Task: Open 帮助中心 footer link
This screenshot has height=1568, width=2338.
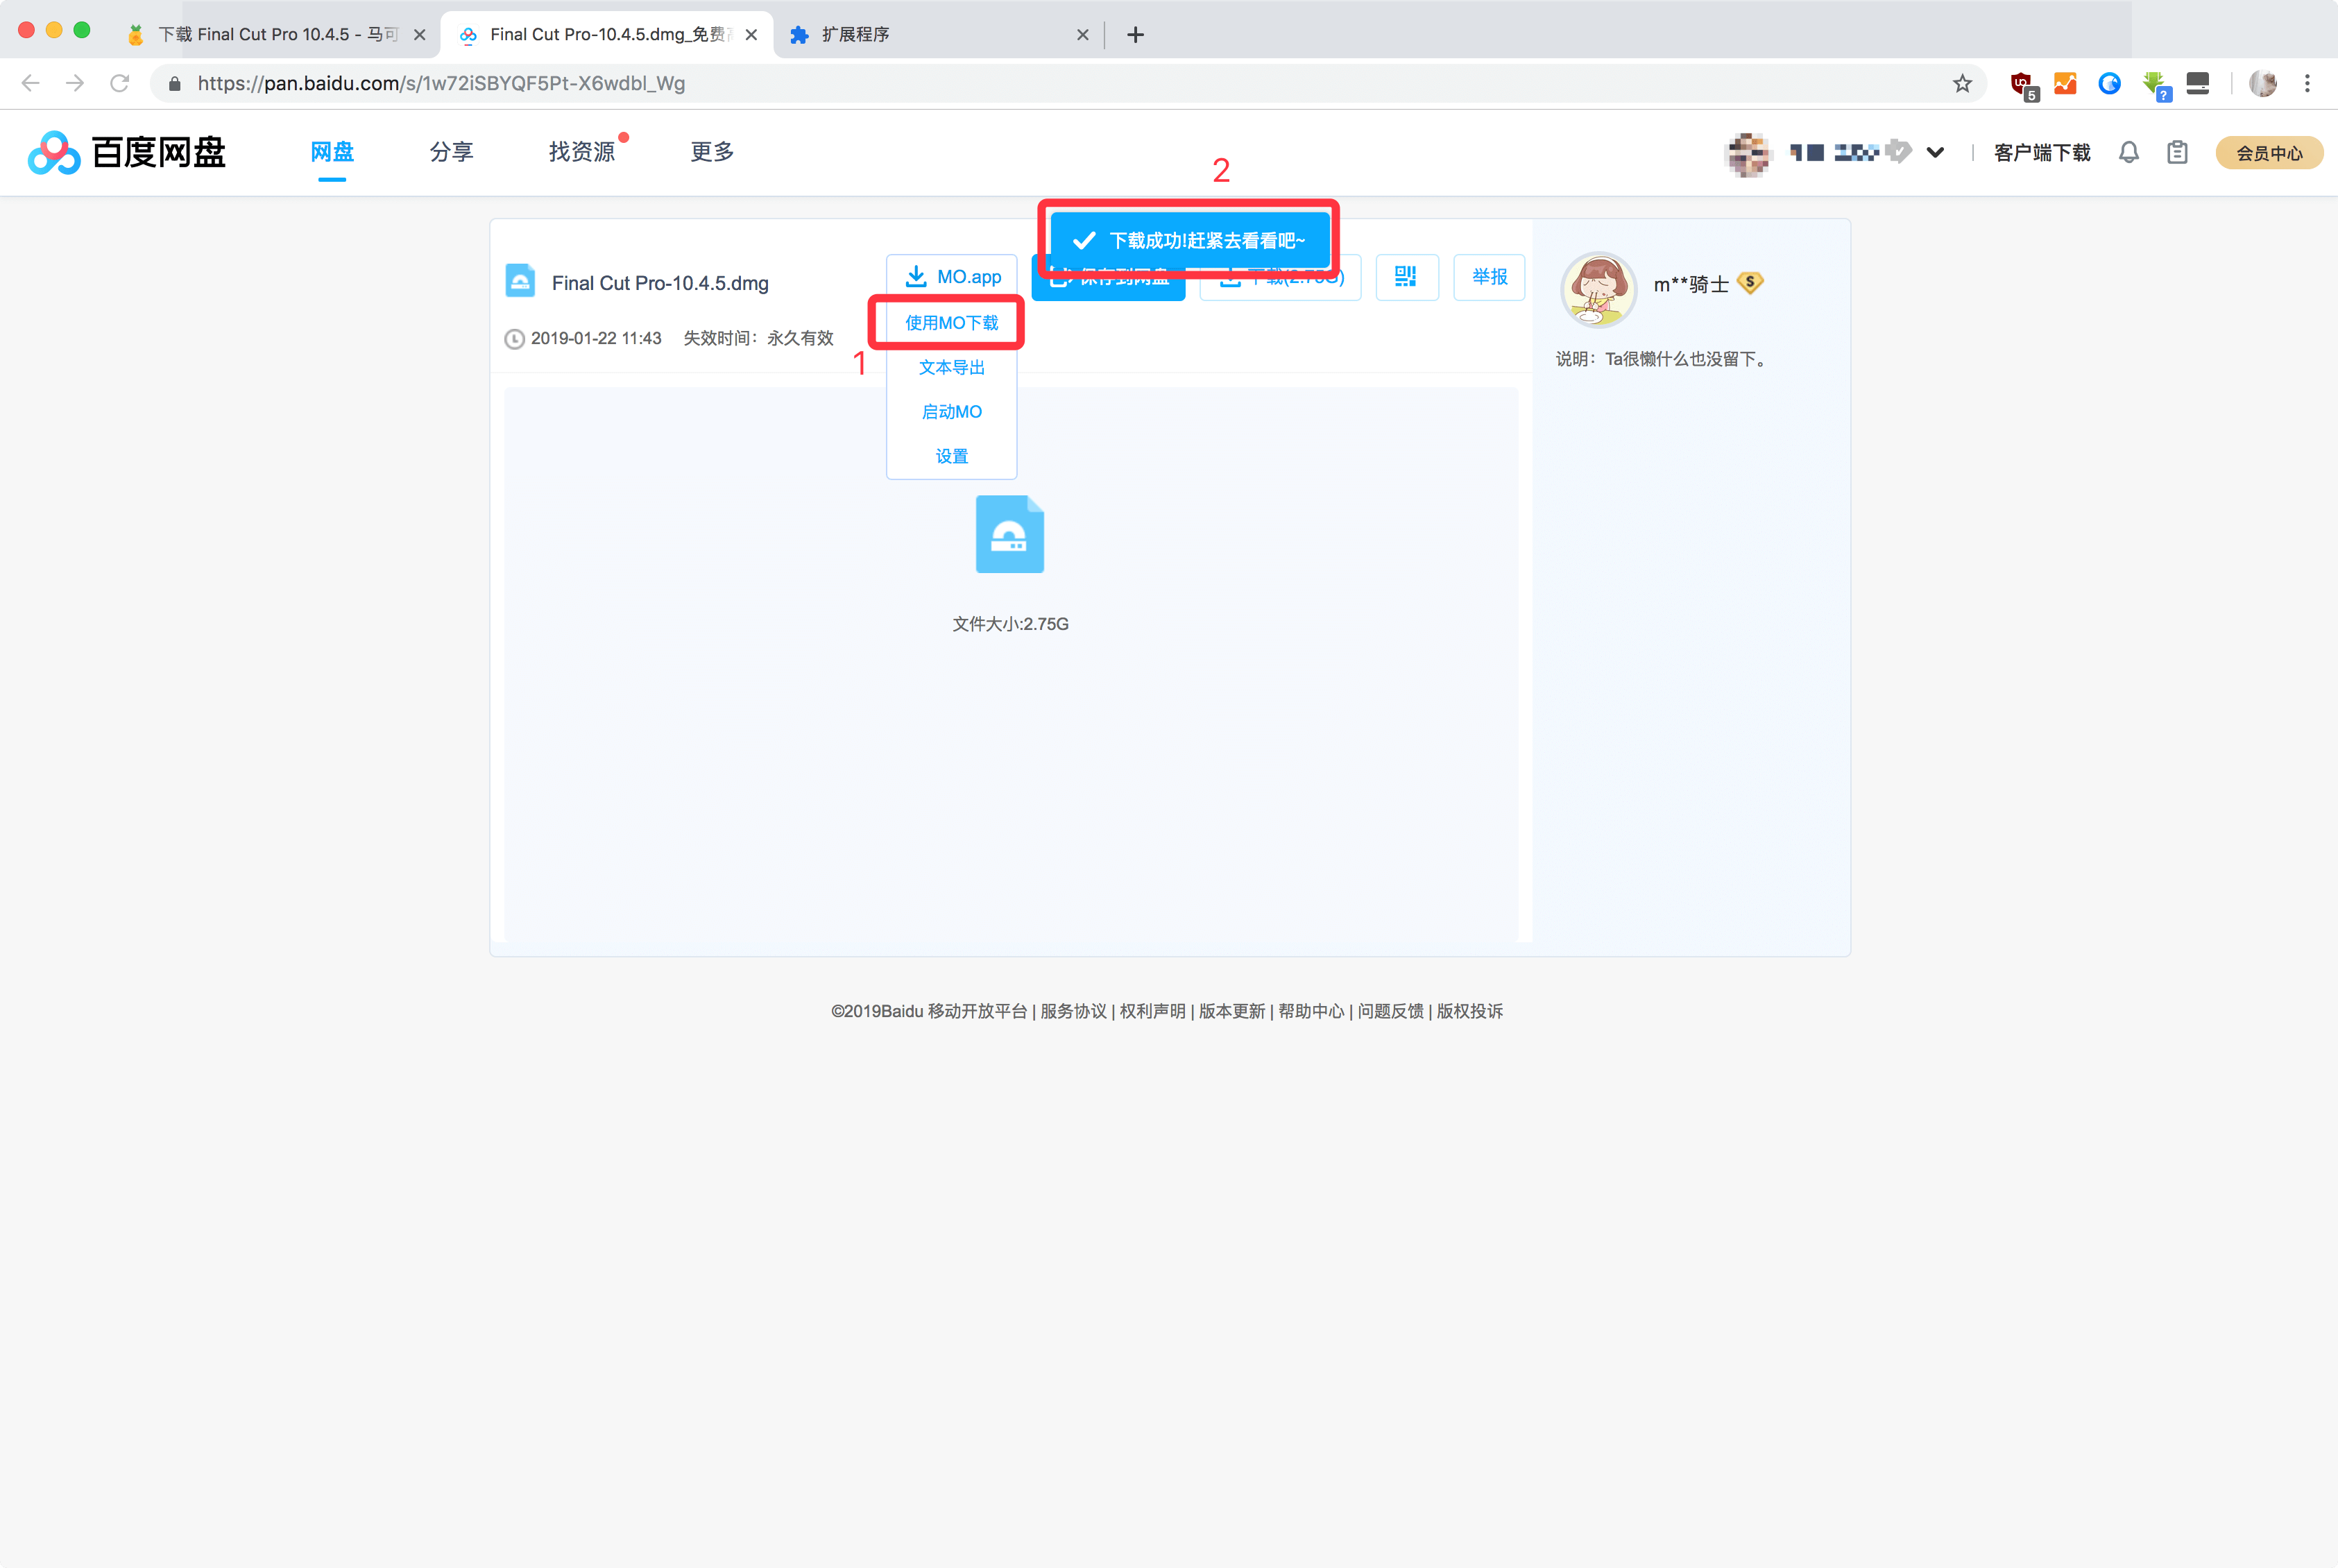Action: (x=1311, y=1011)
